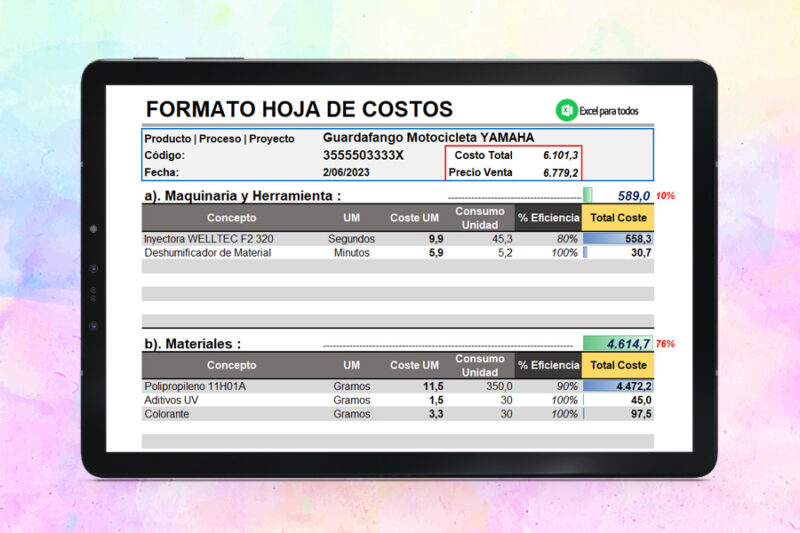
Task: Click 100% efficiency in the Colorante row
Action: click(x=564, y=414)
